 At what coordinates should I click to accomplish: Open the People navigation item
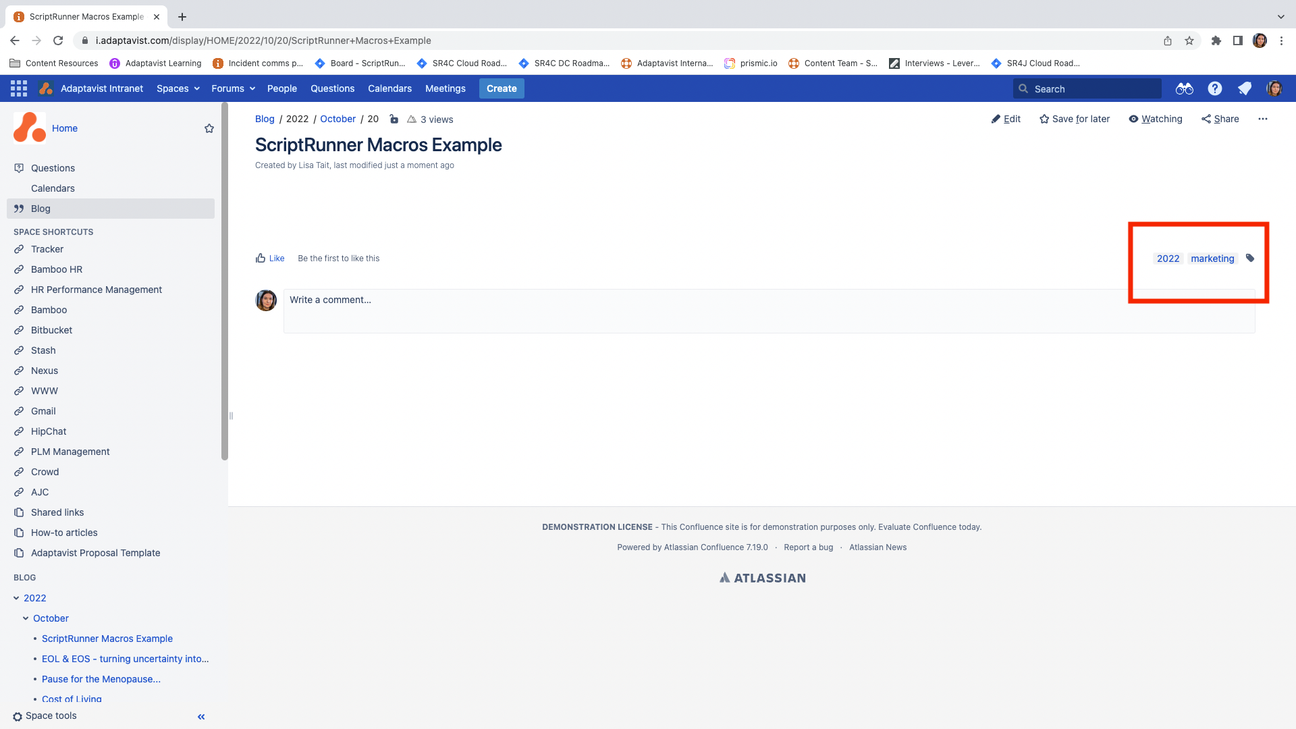tap(282, 88)
